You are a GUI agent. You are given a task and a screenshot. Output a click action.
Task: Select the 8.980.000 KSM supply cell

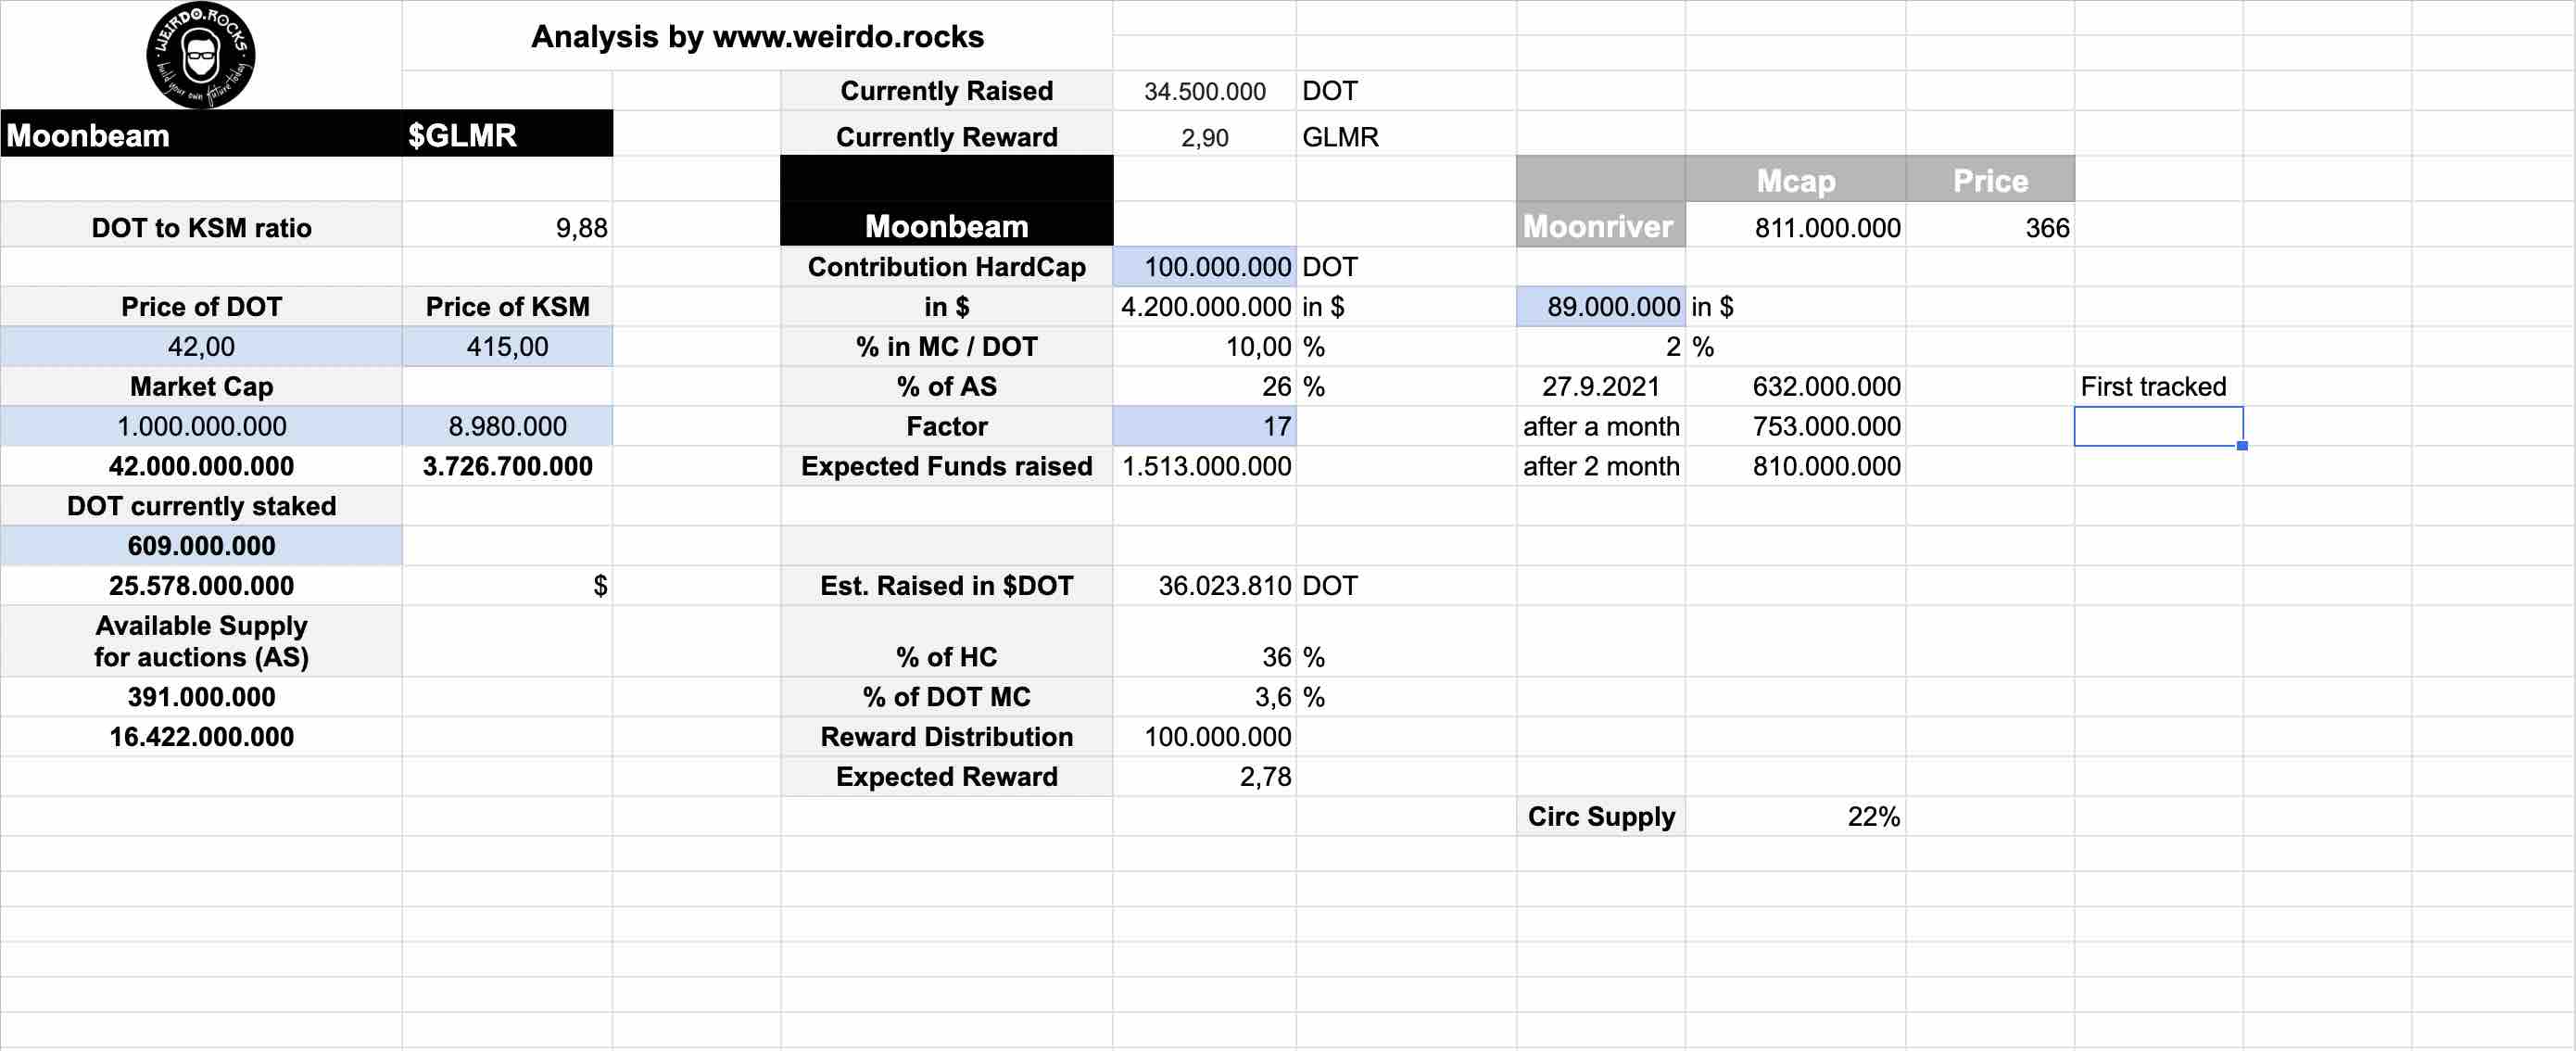point(507,426)
